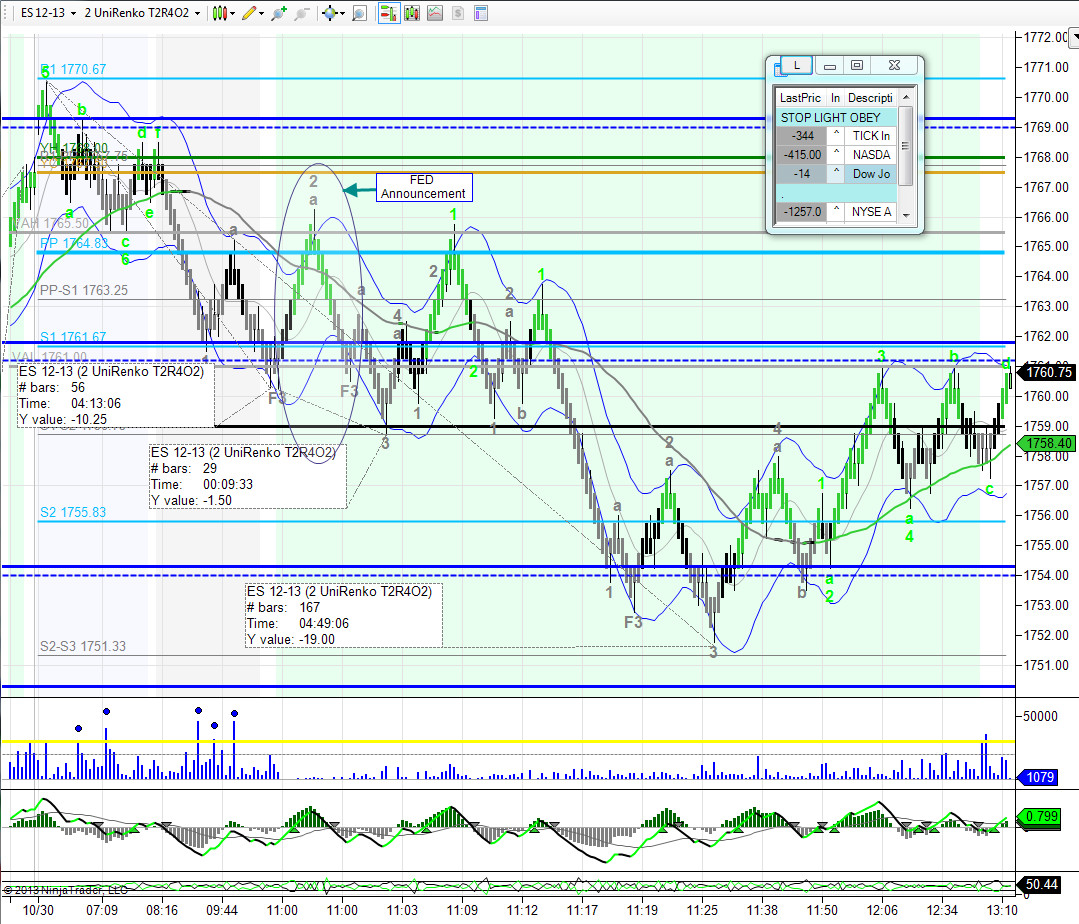Click the quote list scroll-down arrow
The image size is (1079, 924).
906,215
